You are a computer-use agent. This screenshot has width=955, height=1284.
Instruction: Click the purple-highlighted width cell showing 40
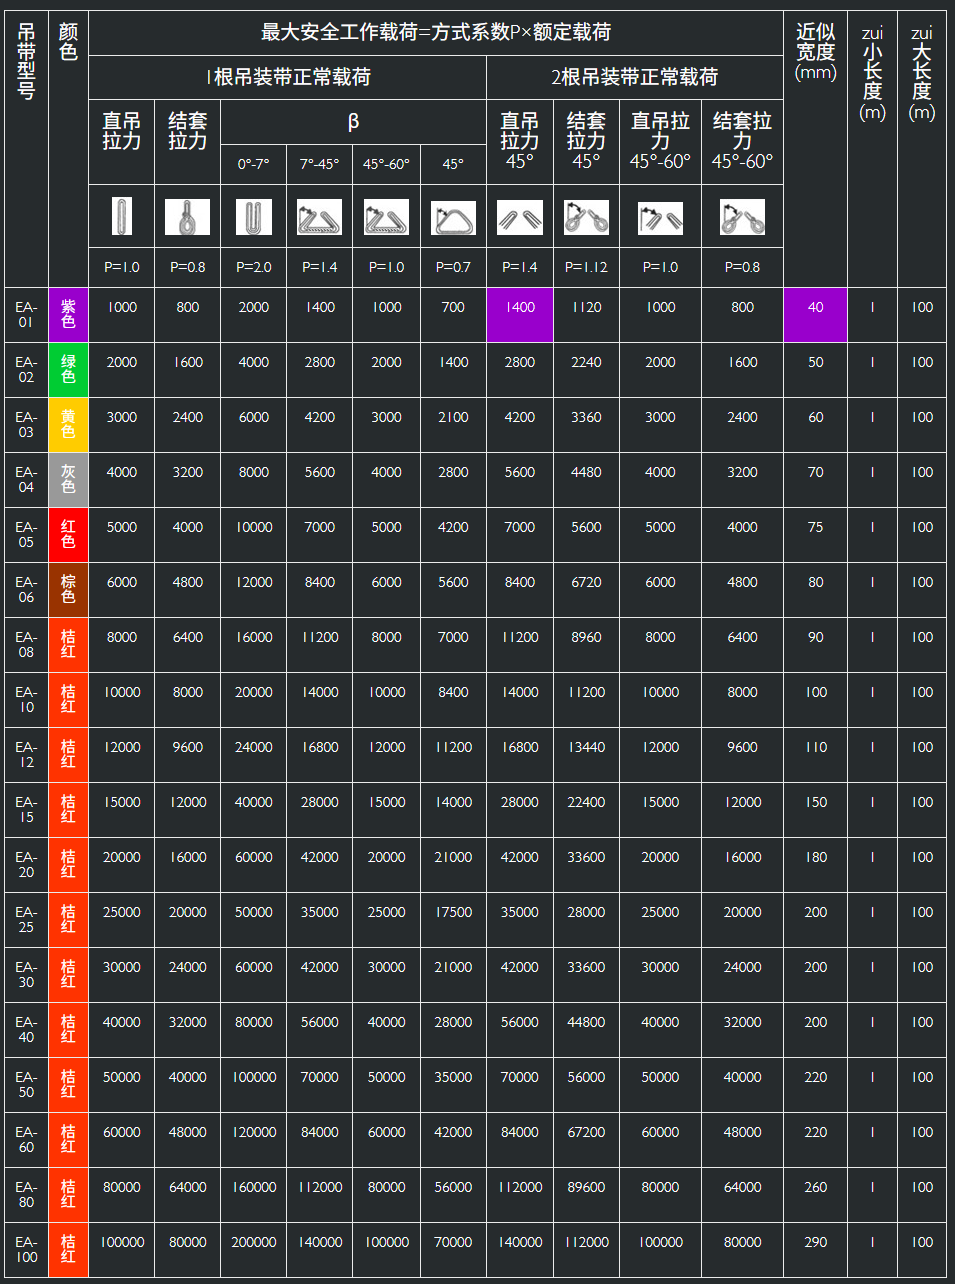click(x=815, y=314)
